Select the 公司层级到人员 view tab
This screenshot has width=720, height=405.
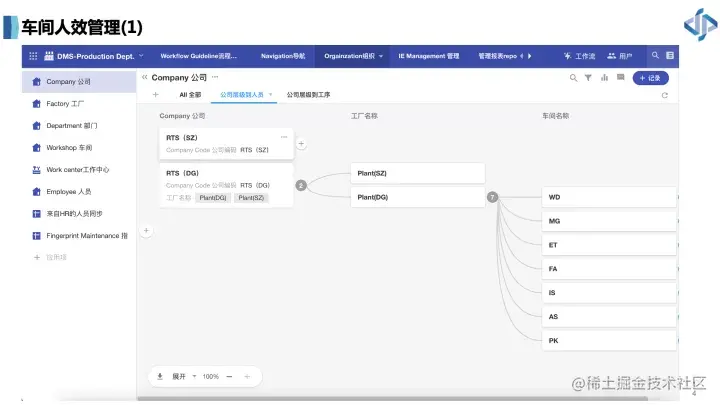(242, 95)
